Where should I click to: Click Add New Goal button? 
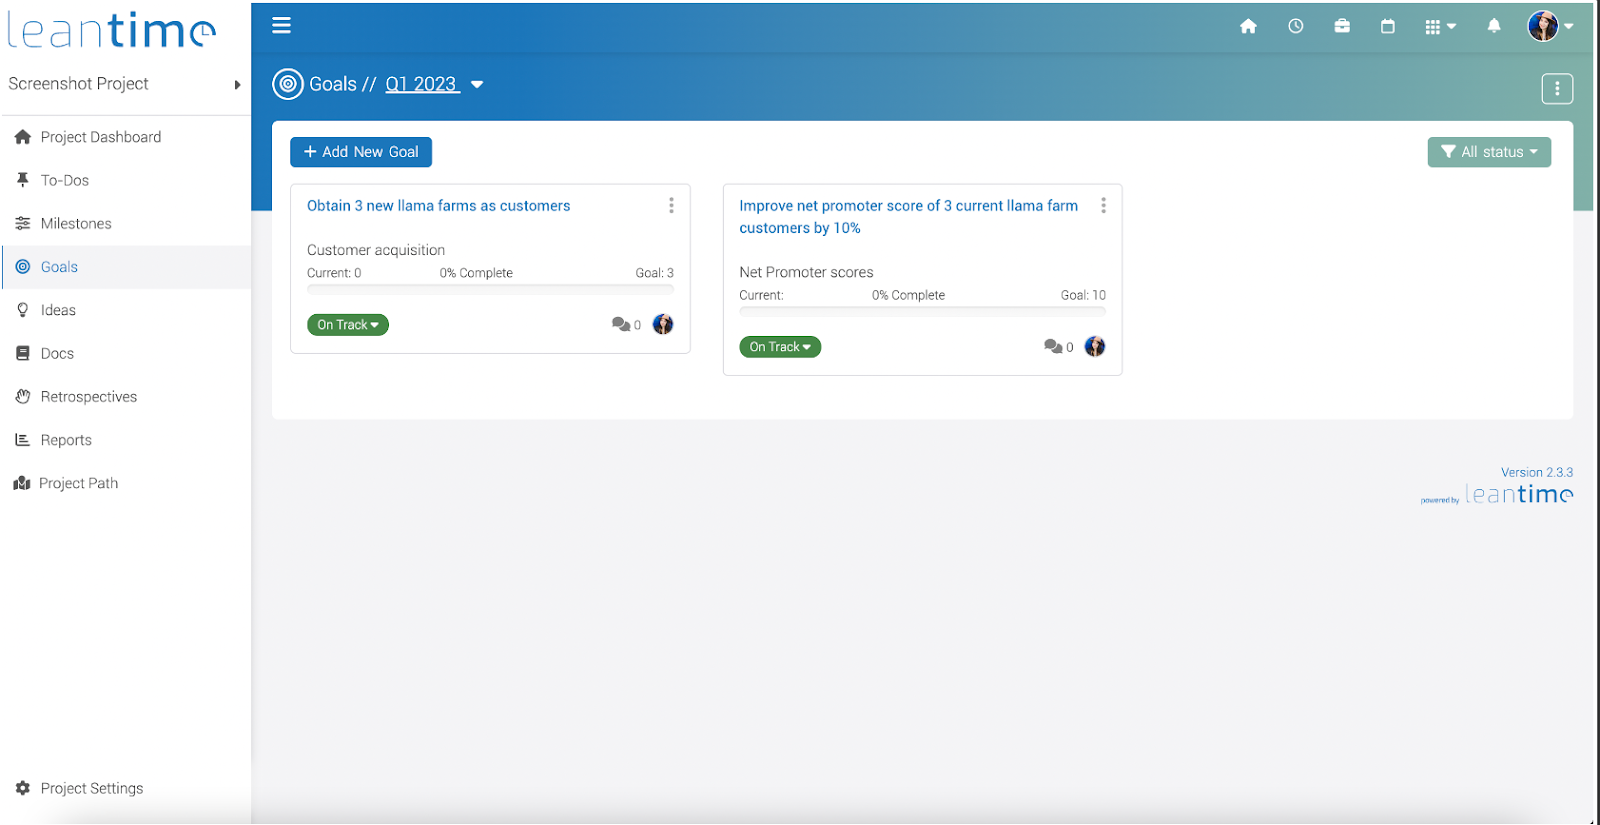pyautogui.click(x=361, y=152)
